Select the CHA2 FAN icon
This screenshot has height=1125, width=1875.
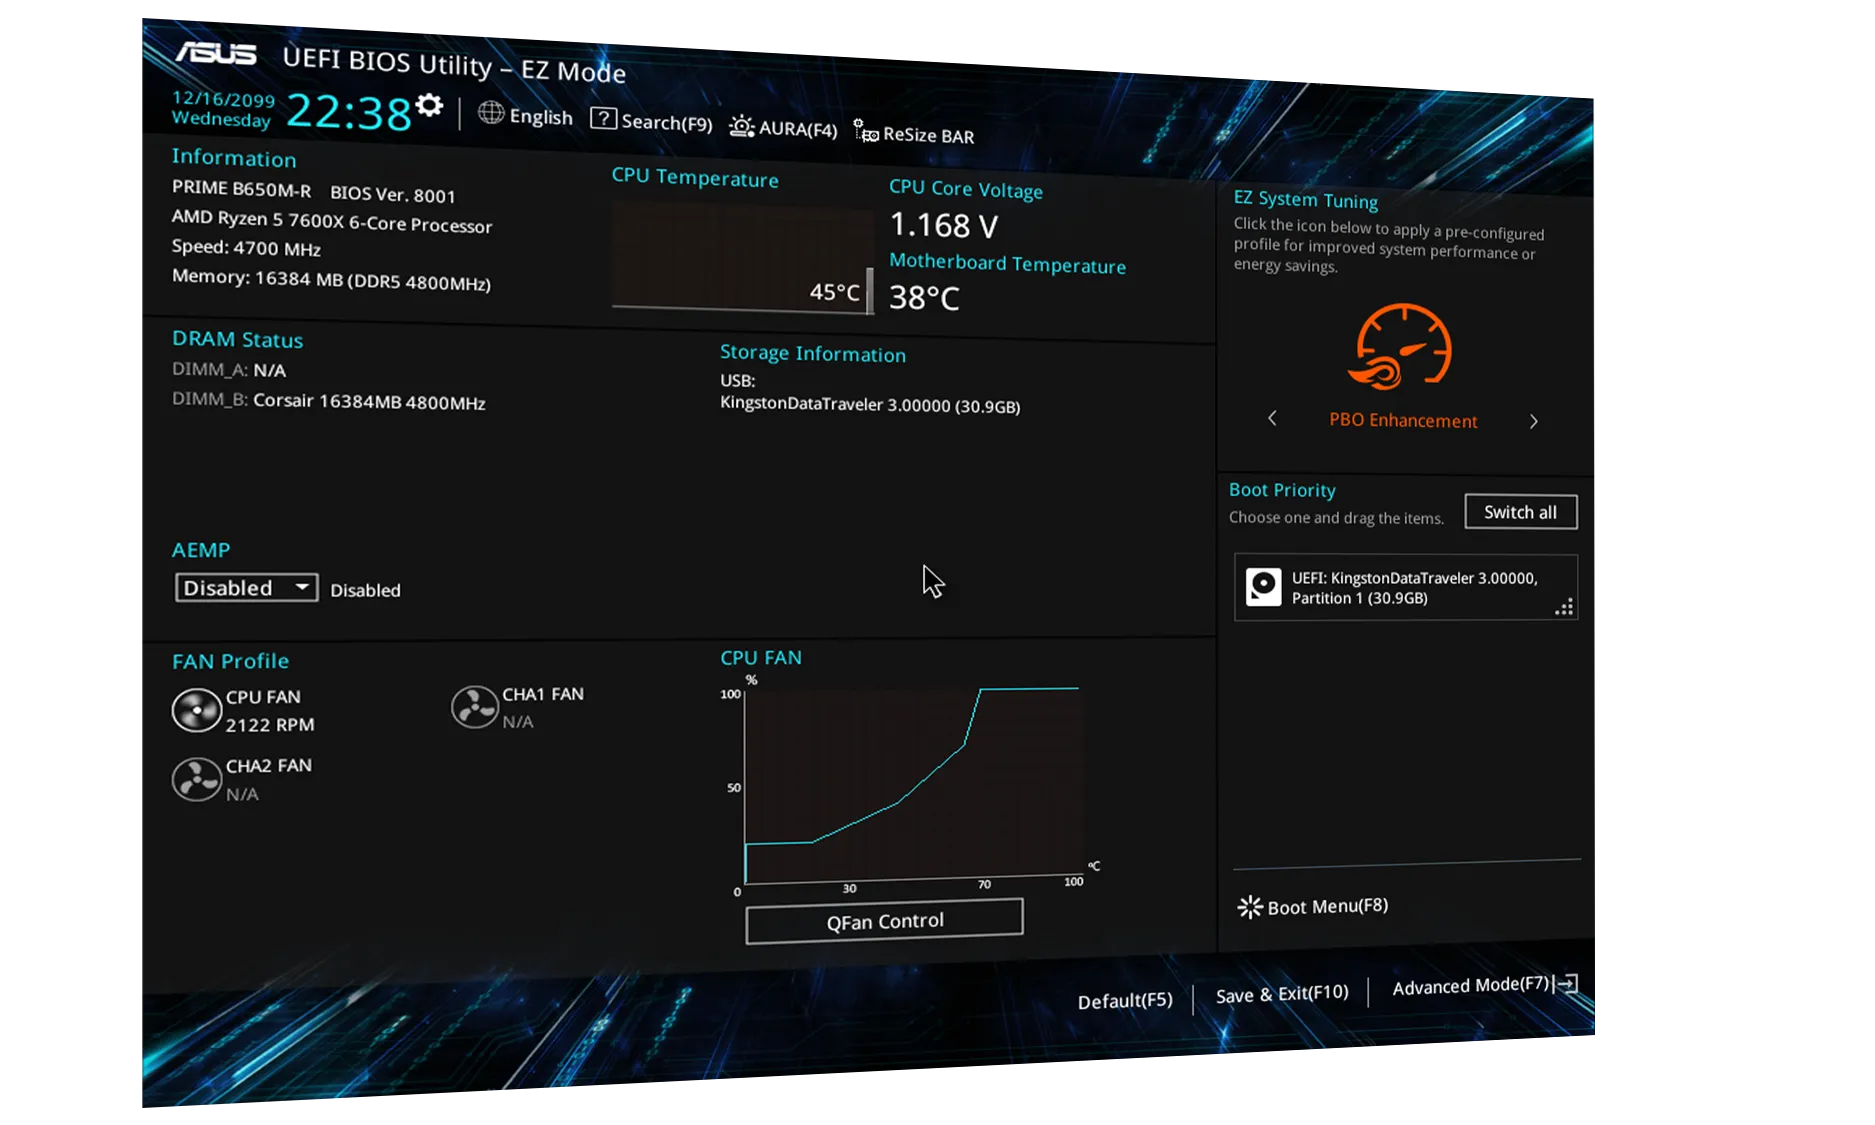pos(196,780)
